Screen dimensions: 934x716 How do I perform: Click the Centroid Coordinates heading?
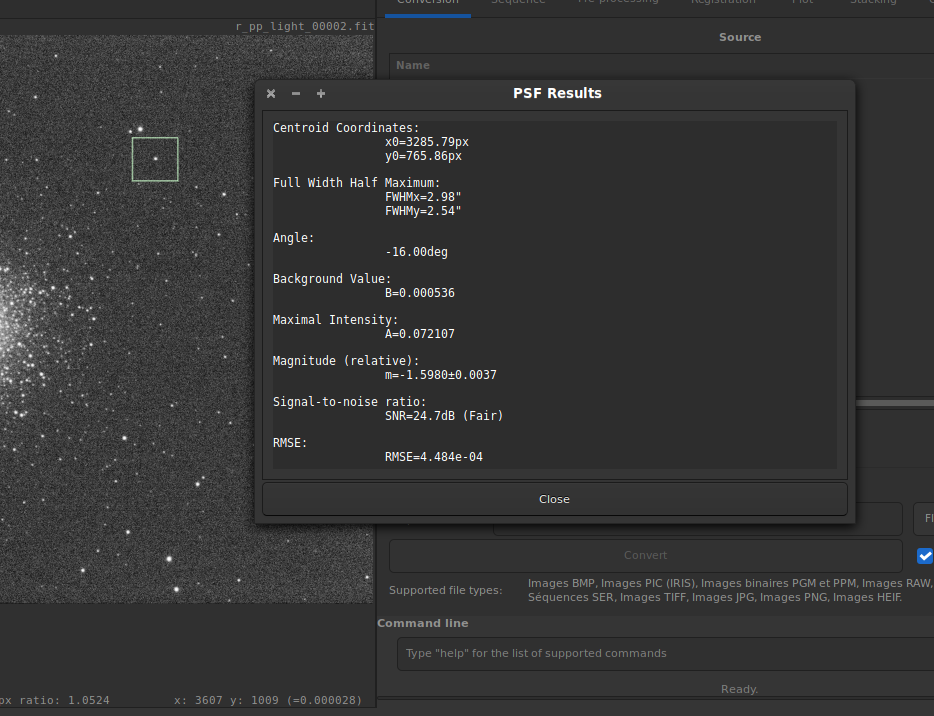point(346,128)
